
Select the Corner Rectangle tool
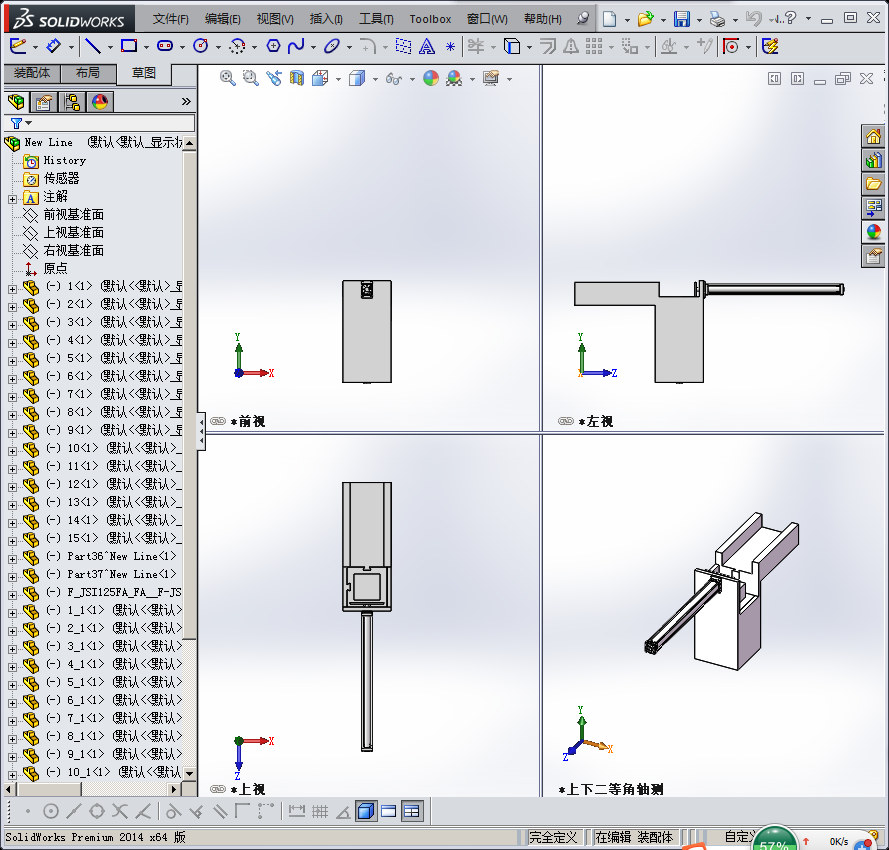129,46
